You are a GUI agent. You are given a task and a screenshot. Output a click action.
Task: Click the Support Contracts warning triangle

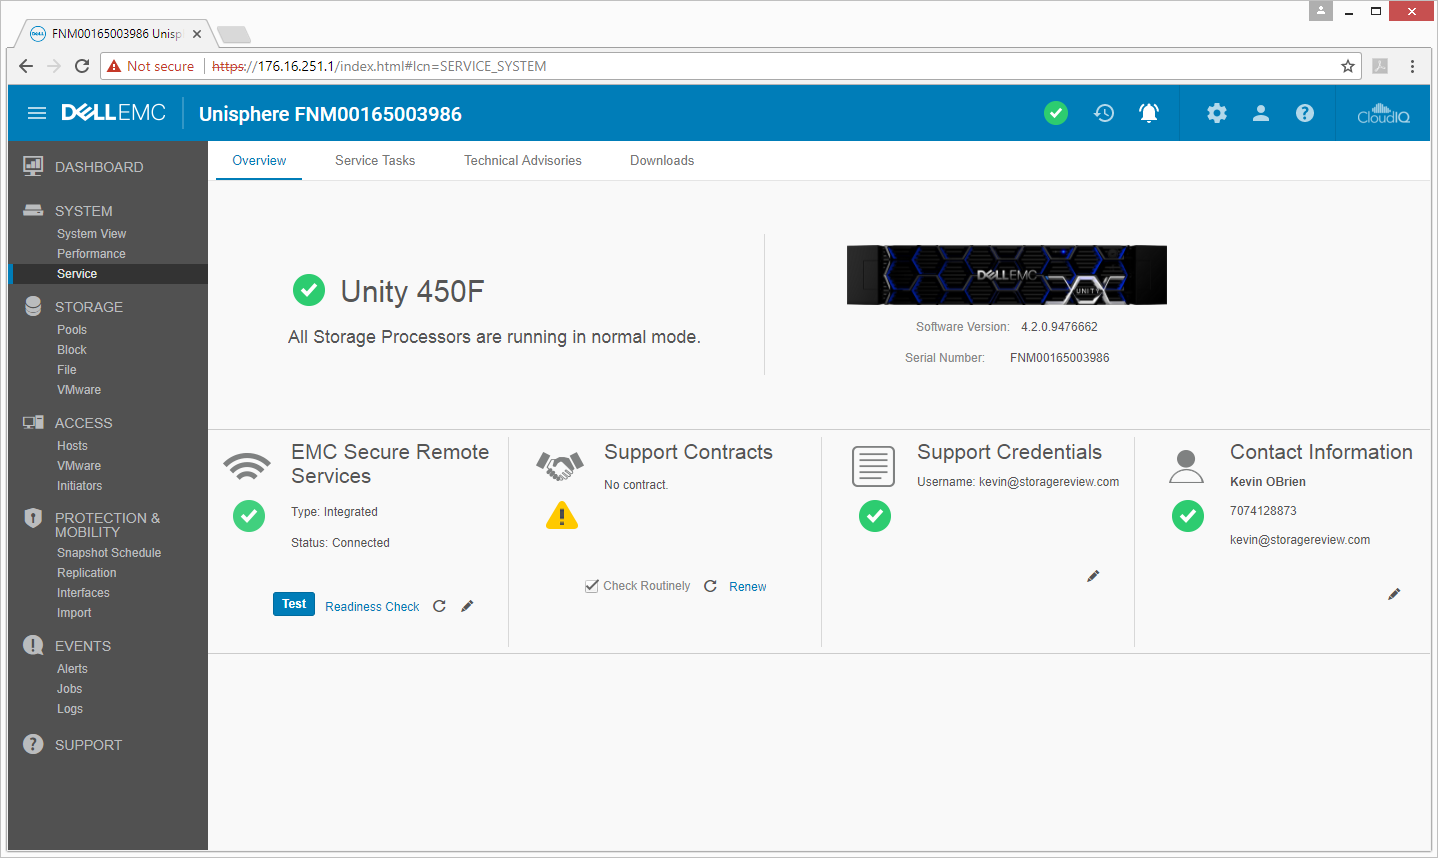tap(562, 515)
